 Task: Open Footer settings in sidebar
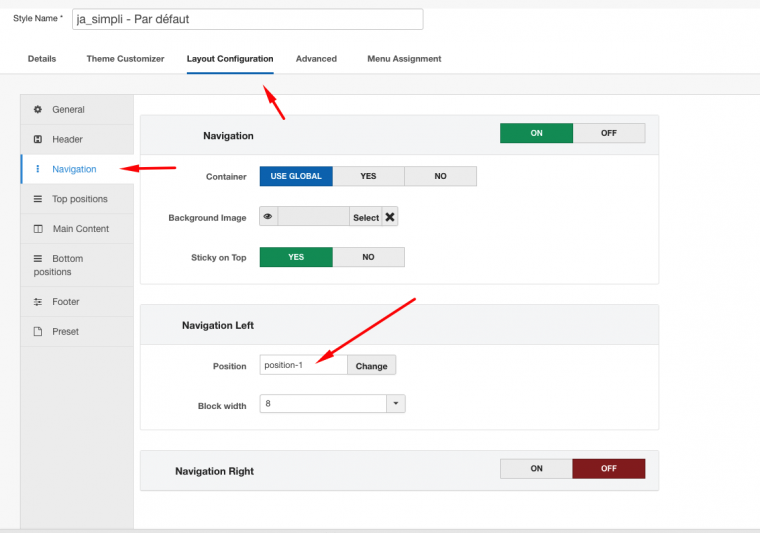click(x=77, y=302)
